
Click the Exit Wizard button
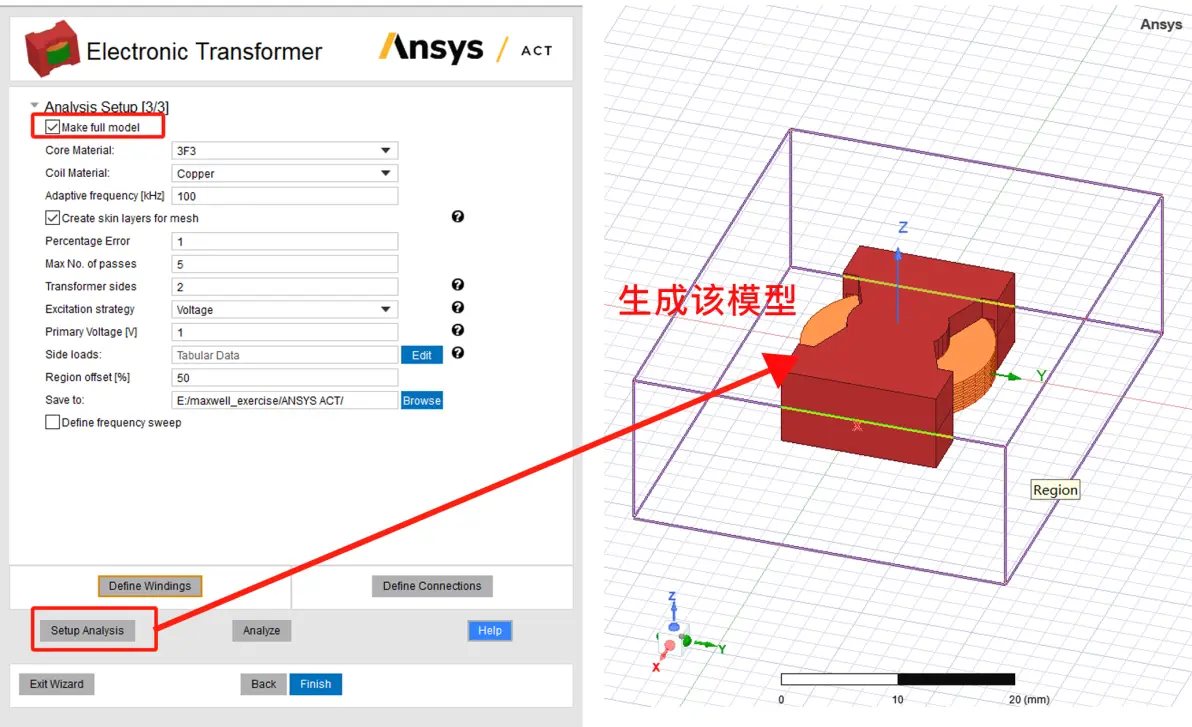click(57, 684)
